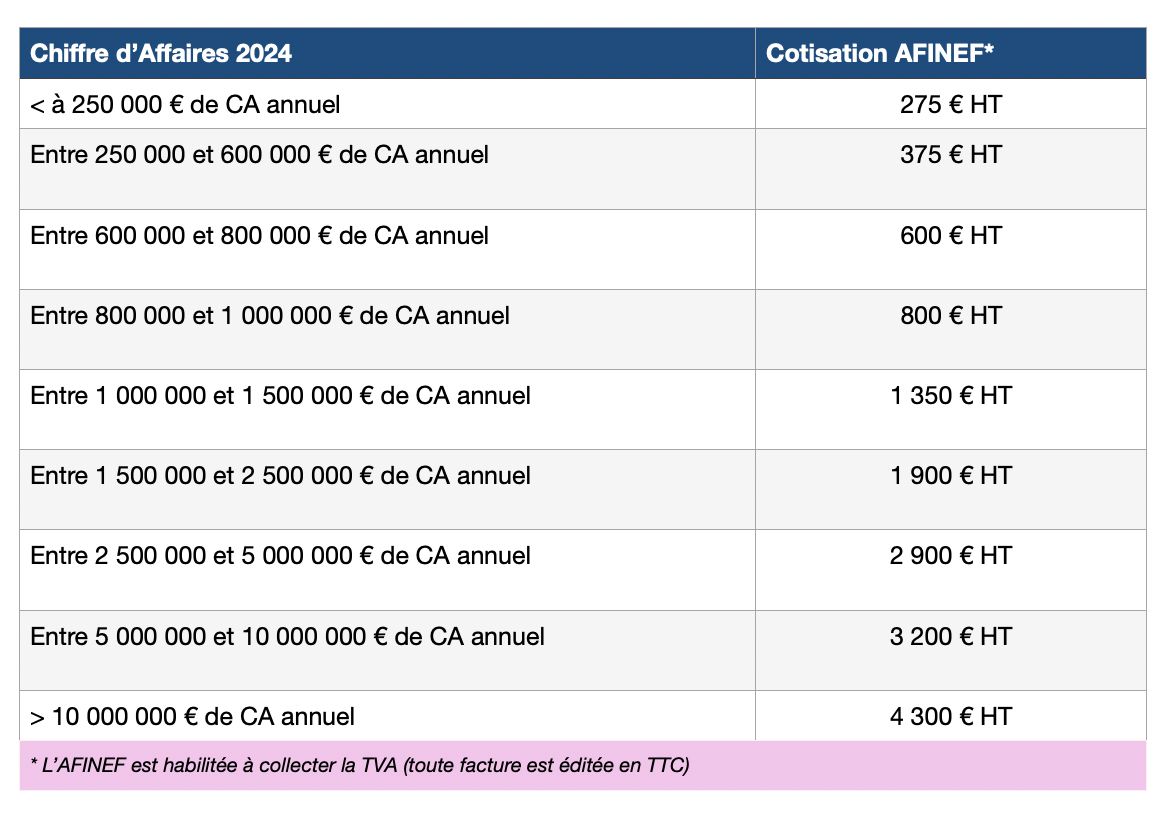The height and width of the screenshot is (814, 1164).
Task: Click the '275 € HT' fee cell
Action: [x=950, y=104]
